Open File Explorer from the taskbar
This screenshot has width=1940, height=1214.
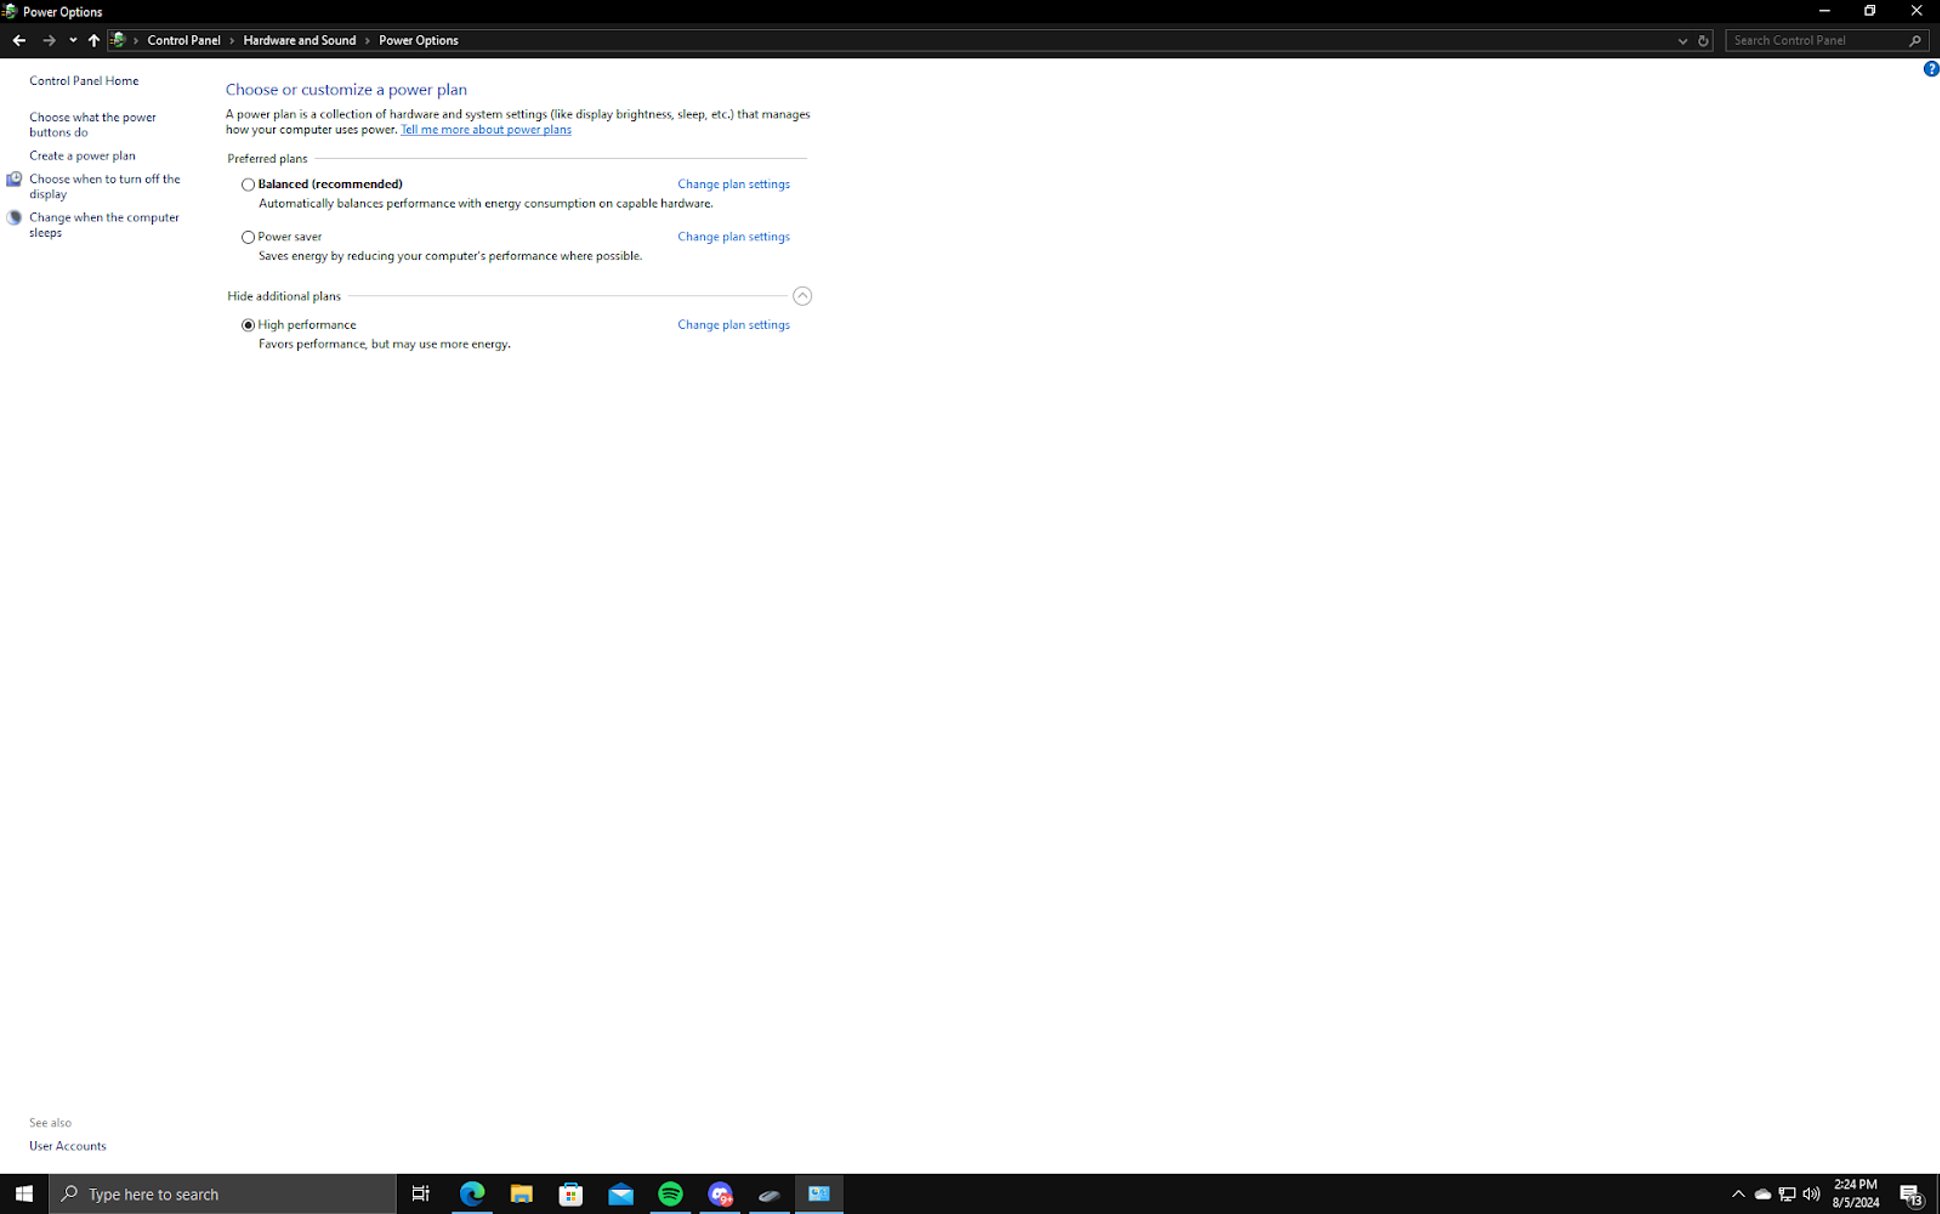[x=520, y=1193]
